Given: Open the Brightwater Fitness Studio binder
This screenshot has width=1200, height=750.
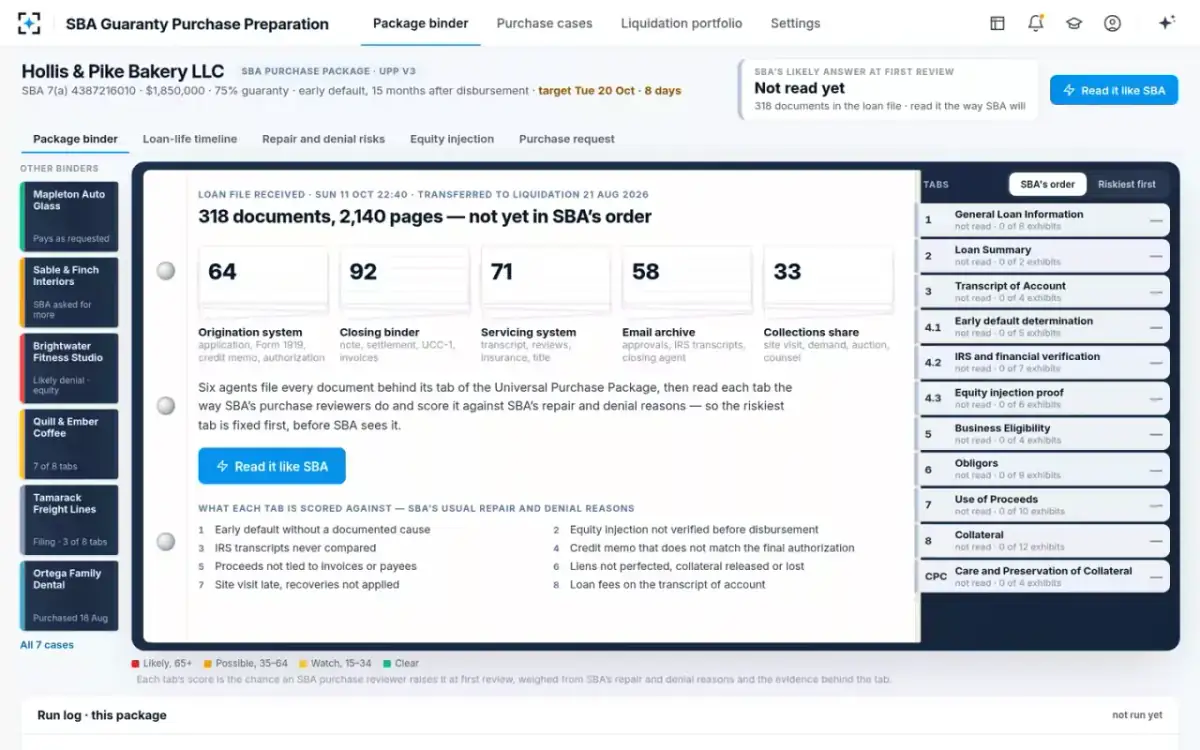Looking at the screenshot, I should pyautogui.click(x=69, y=368).
